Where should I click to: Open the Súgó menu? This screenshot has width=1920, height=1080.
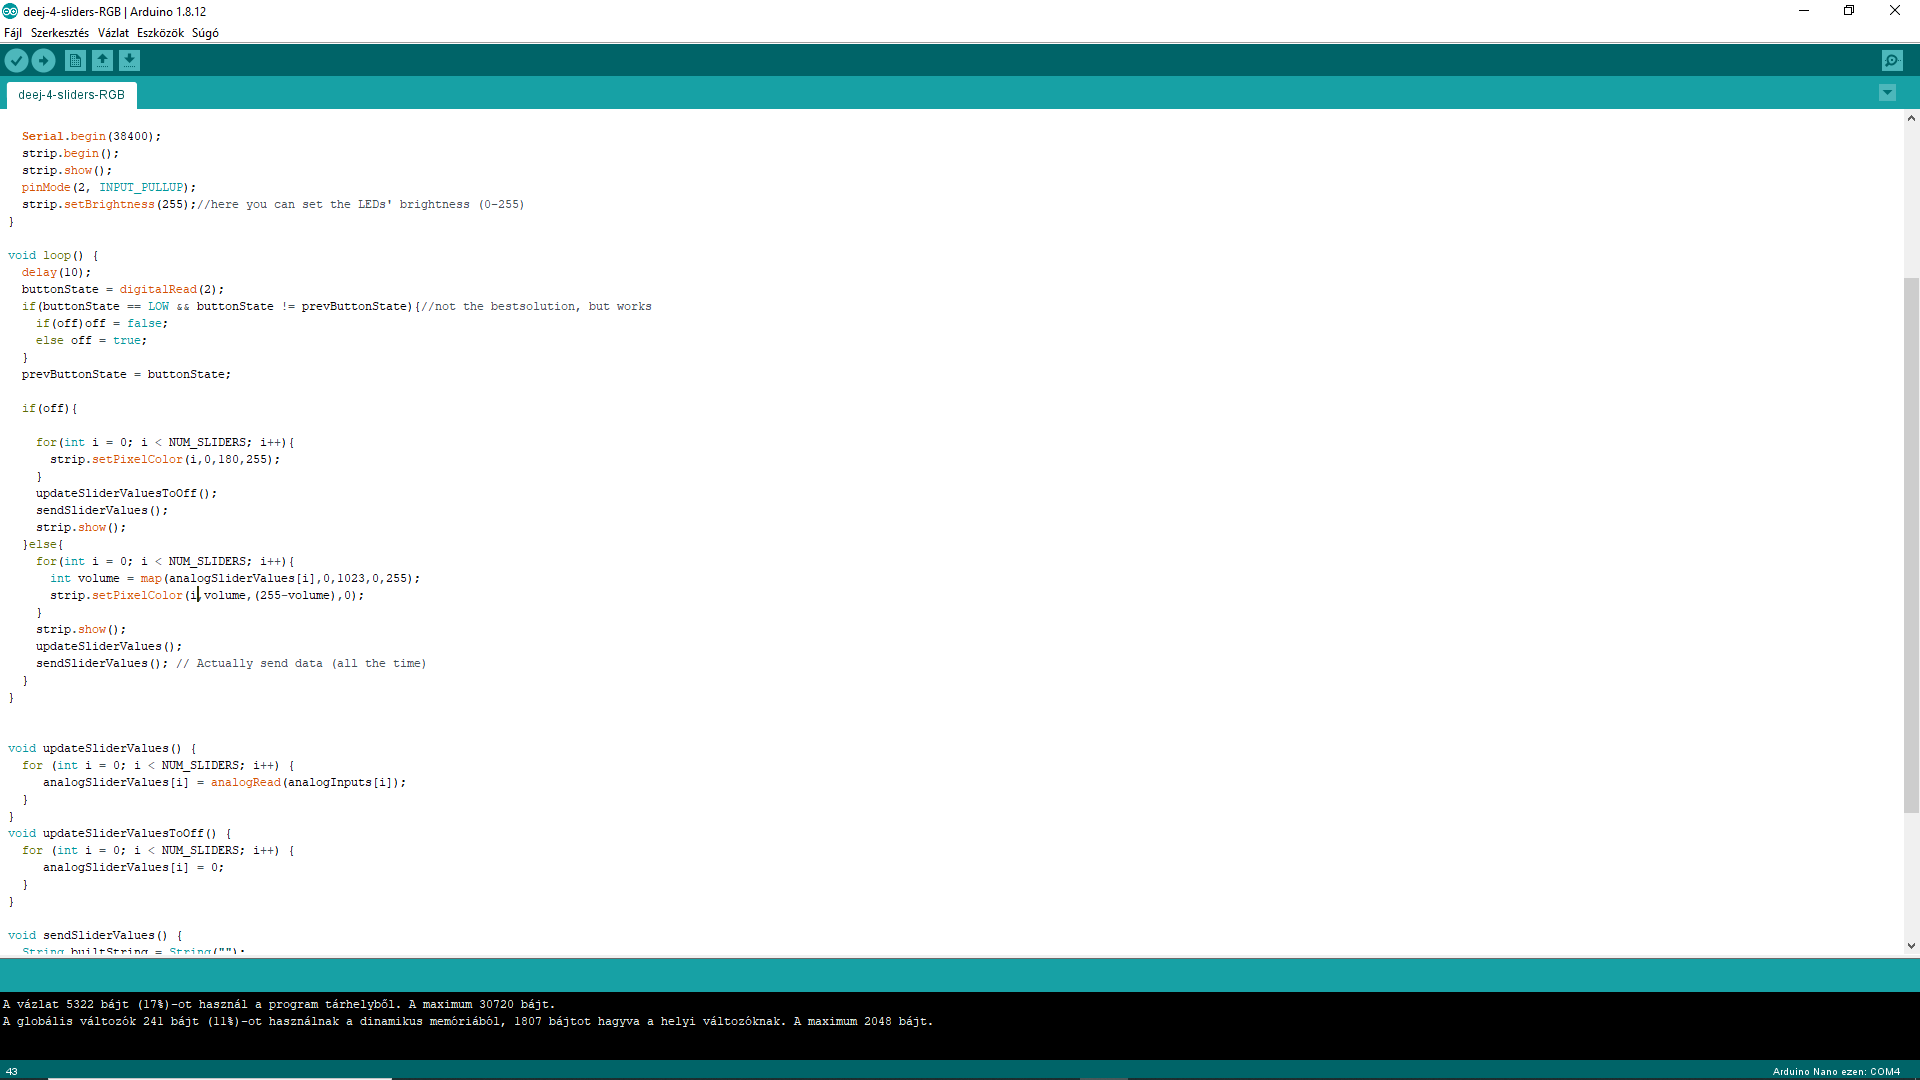pos(205,33)
